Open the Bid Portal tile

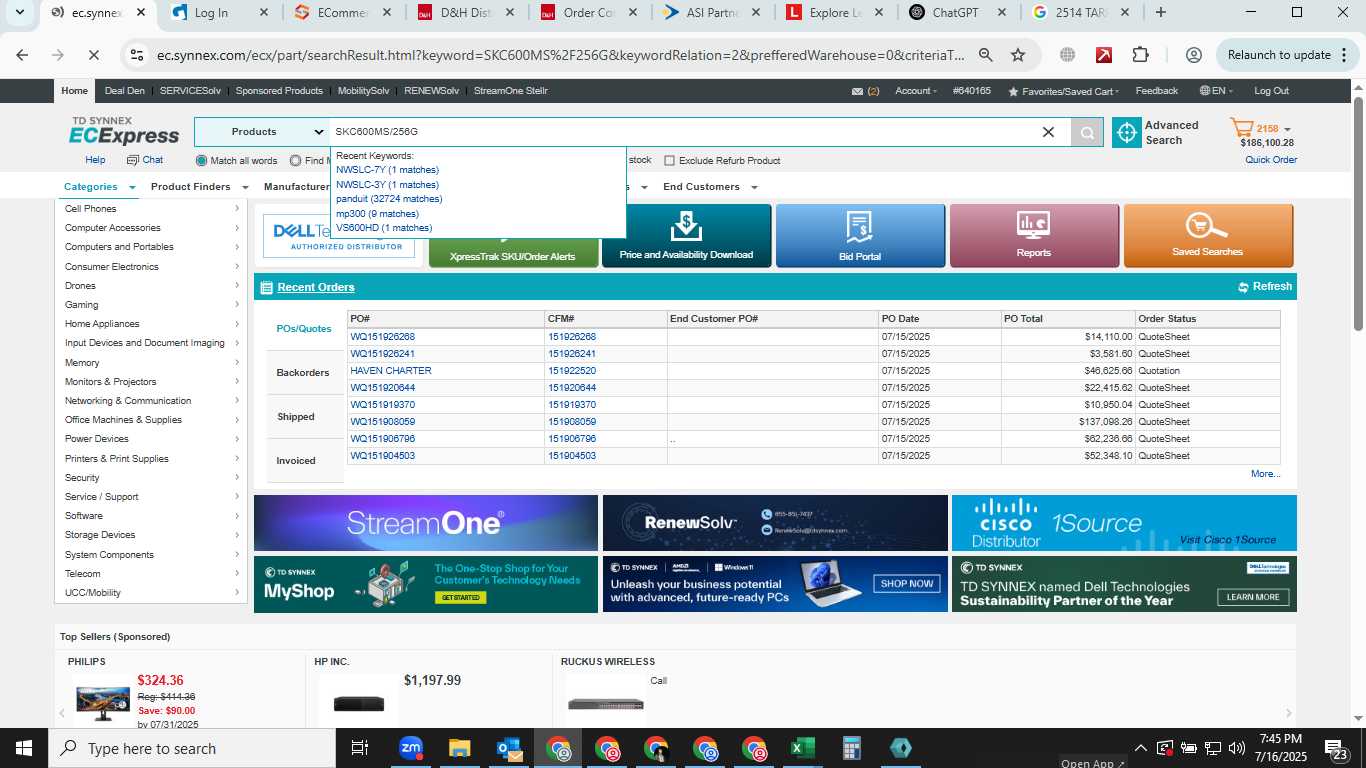click(x=860, y=236)
